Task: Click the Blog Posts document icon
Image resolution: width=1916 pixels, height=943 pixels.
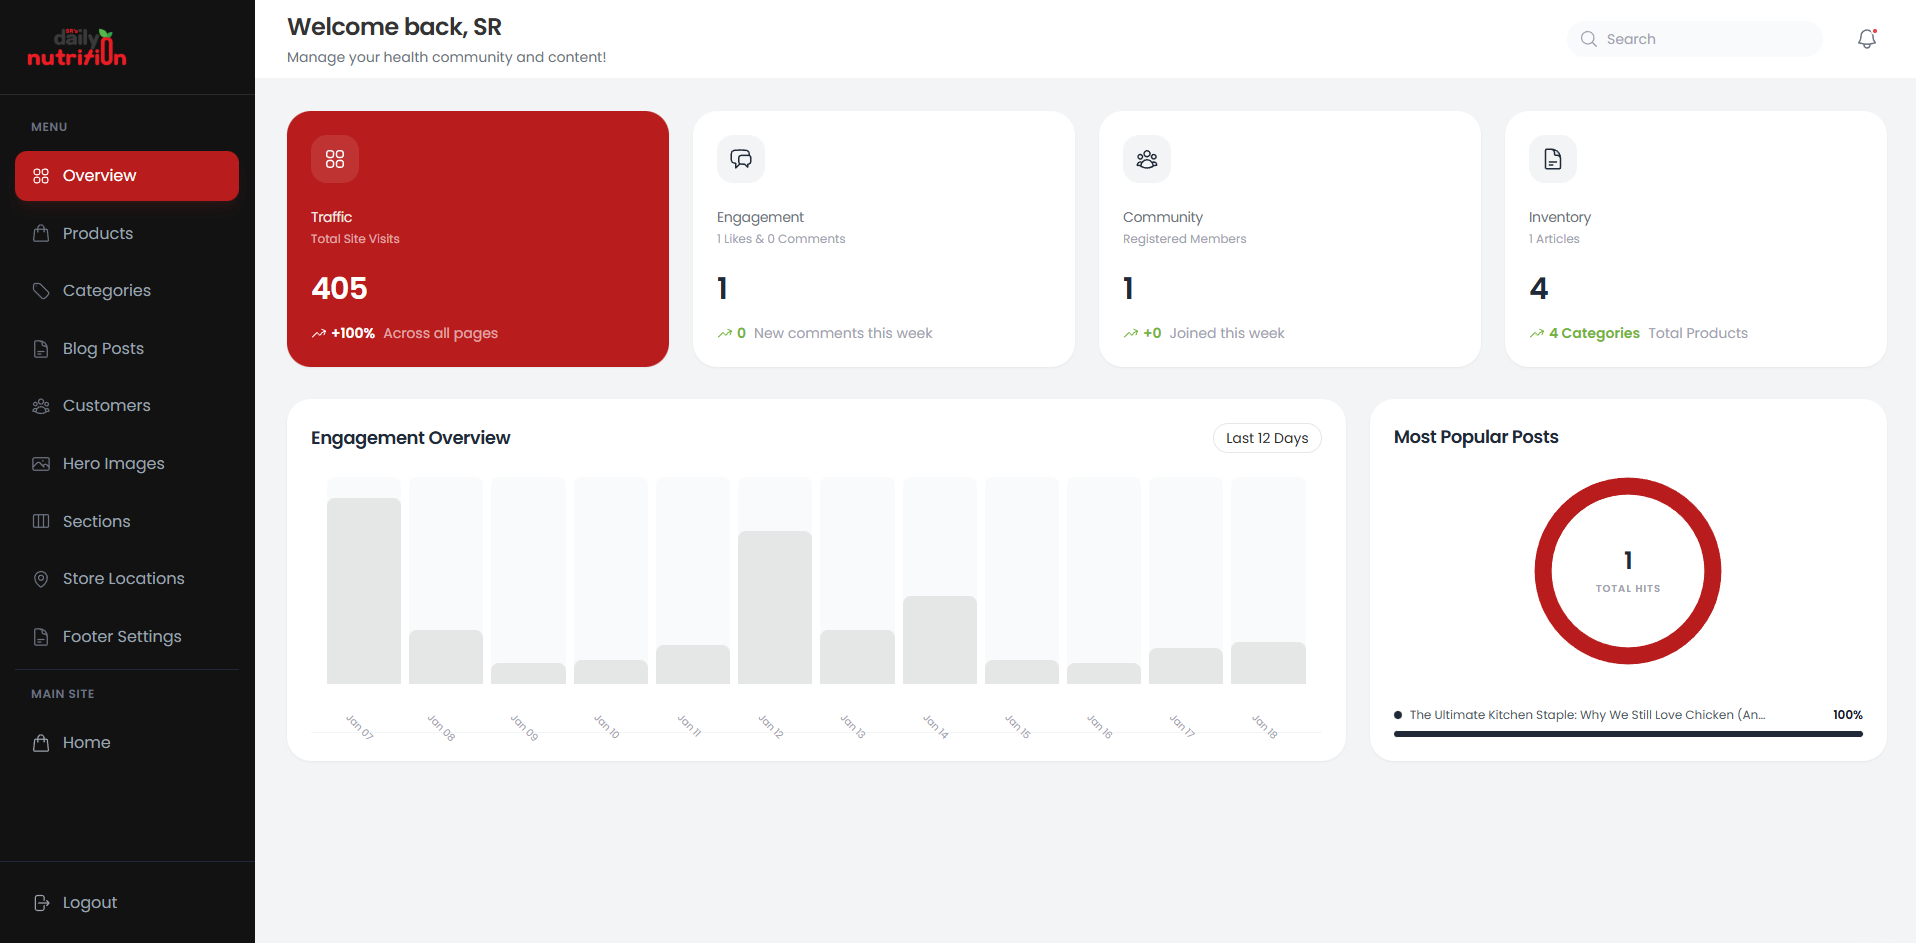Action: [41, 348]
